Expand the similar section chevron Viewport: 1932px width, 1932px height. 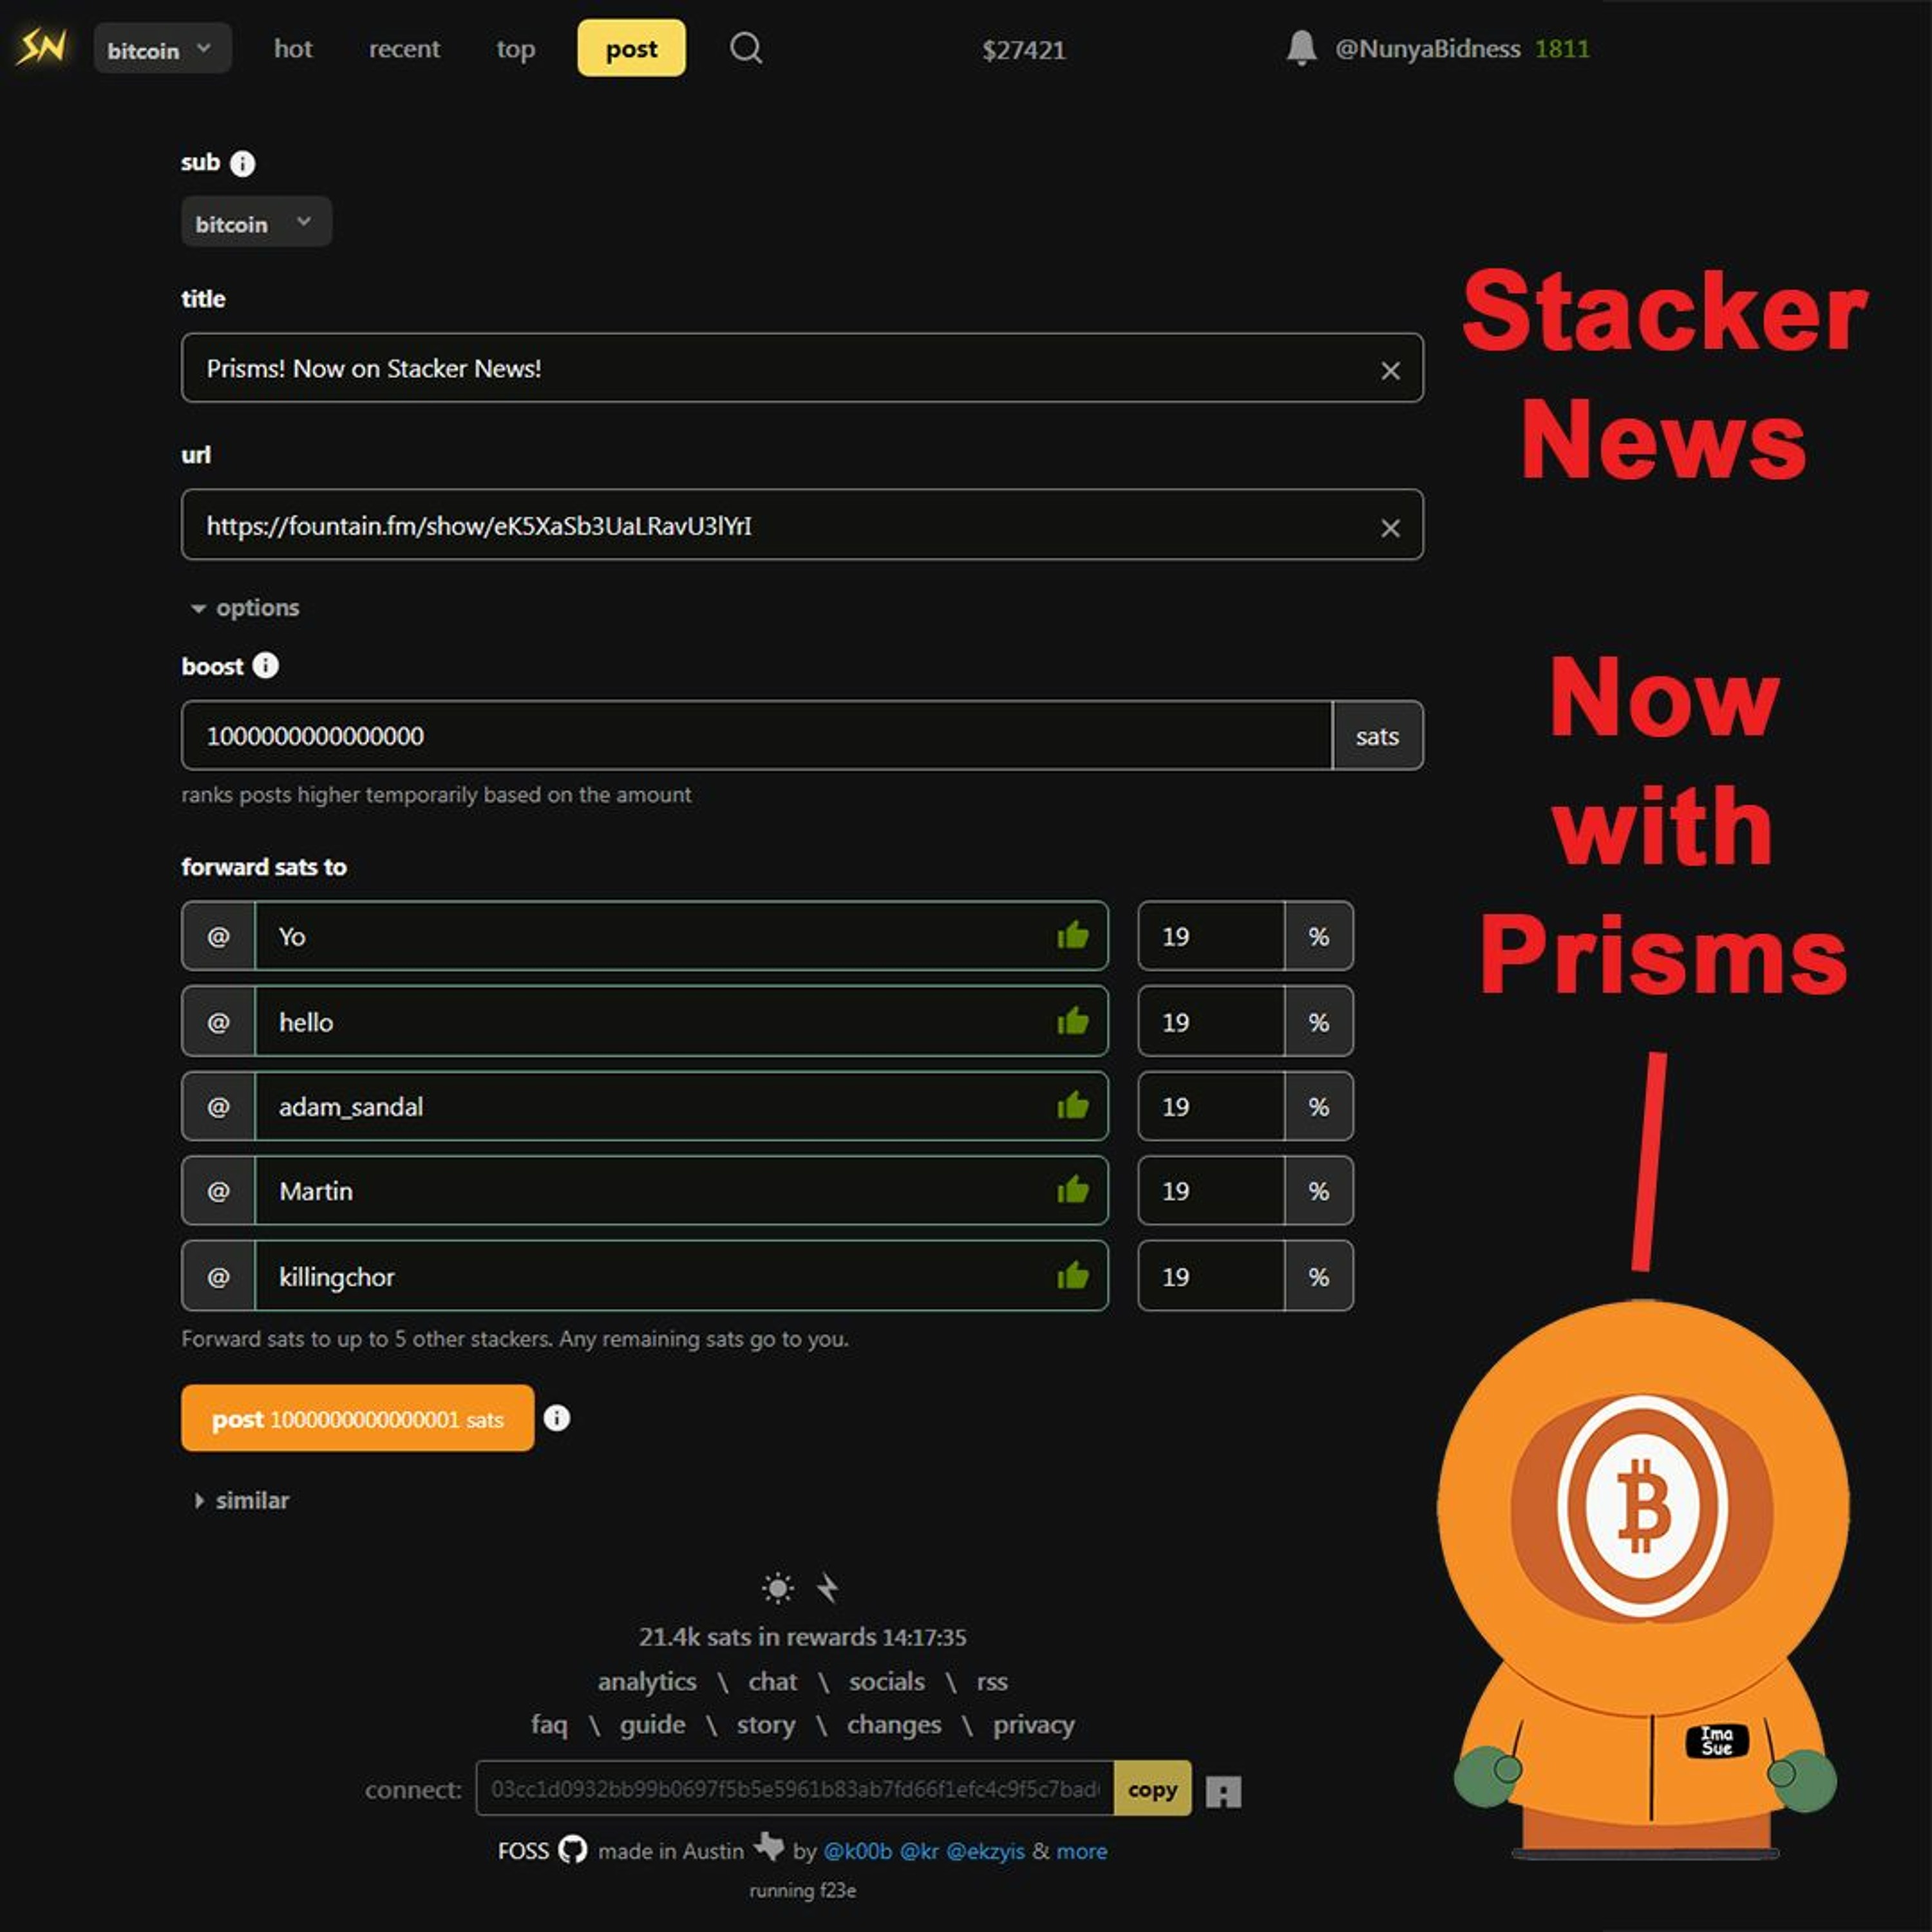point(200,1501)
